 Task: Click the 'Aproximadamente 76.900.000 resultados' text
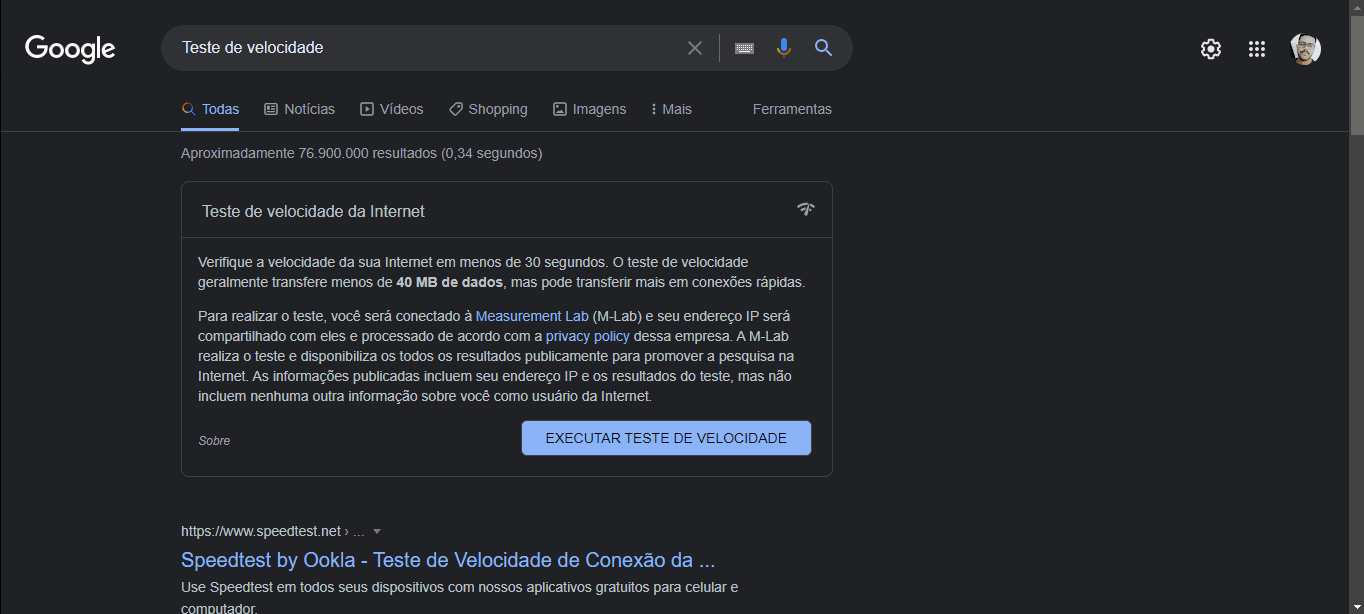tap(361, 153)
